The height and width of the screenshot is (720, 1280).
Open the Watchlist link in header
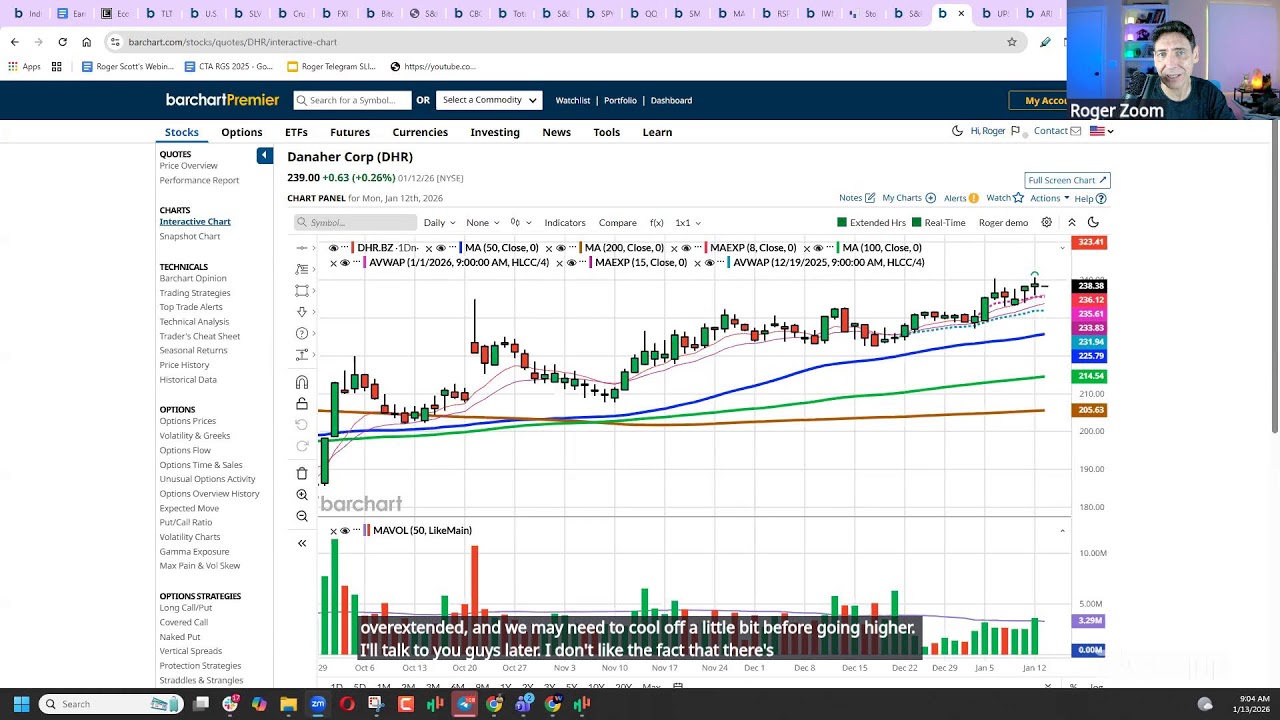[x=573, y=100]
